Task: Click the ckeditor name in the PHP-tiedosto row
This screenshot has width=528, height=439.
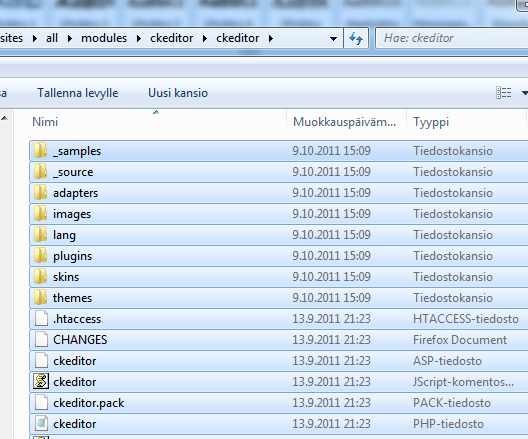Action: click(75, 424)
